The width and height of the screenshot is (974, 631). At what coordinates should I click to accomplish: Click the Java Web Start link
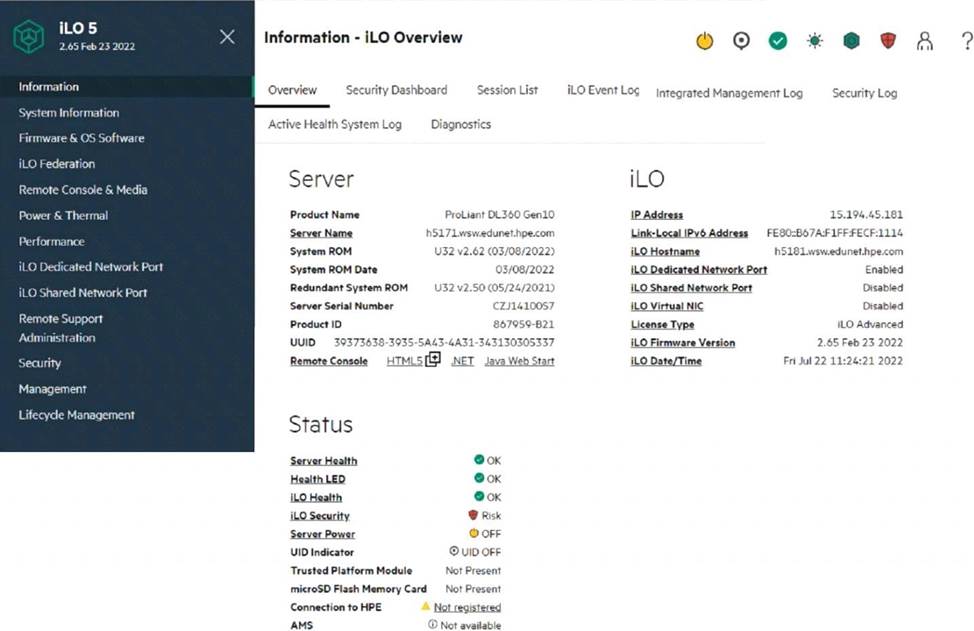coord(519,361)
